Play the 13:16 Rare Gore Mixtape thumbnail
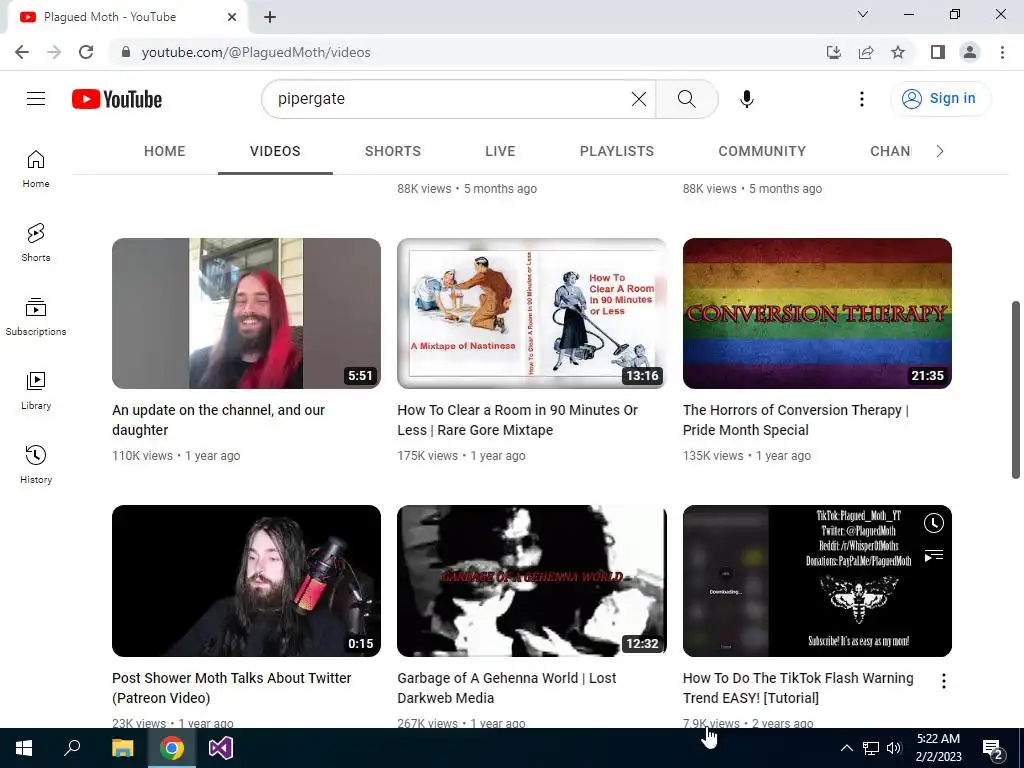Image resolution: width=1024 pixels, height=768 pixels. click(532, 313)
